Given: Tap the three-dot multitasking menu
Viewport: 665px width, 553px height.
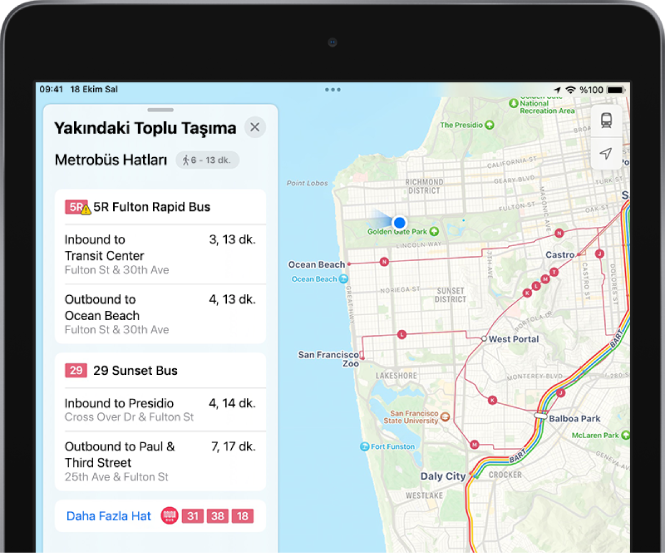Looking at the screenshot, I should click(332, 89).
